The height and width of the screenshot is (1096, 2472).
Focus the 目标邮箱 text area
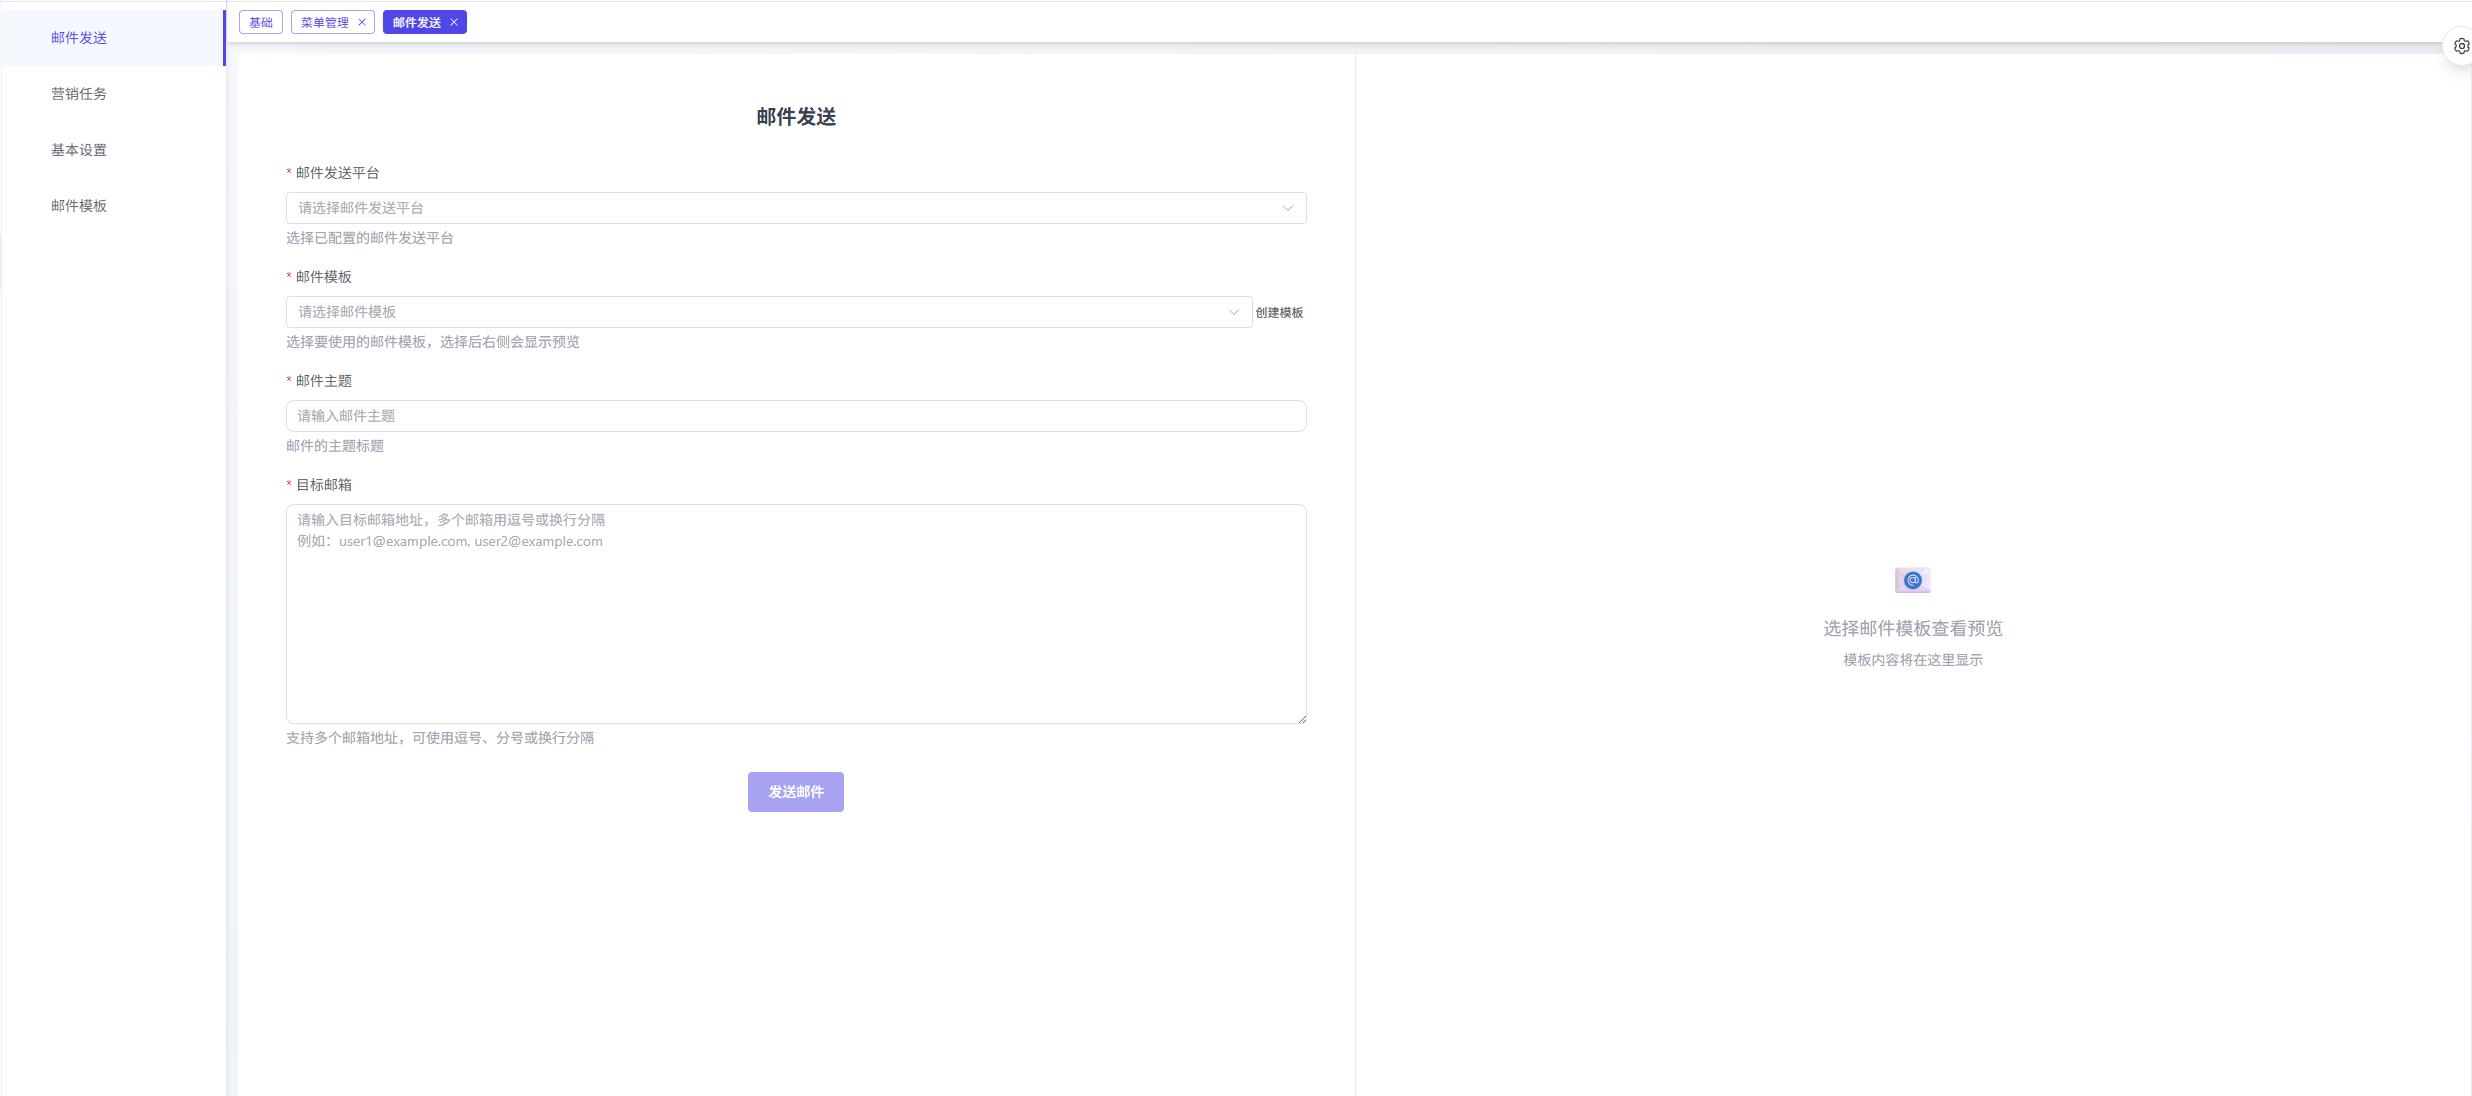coord(796,614)
